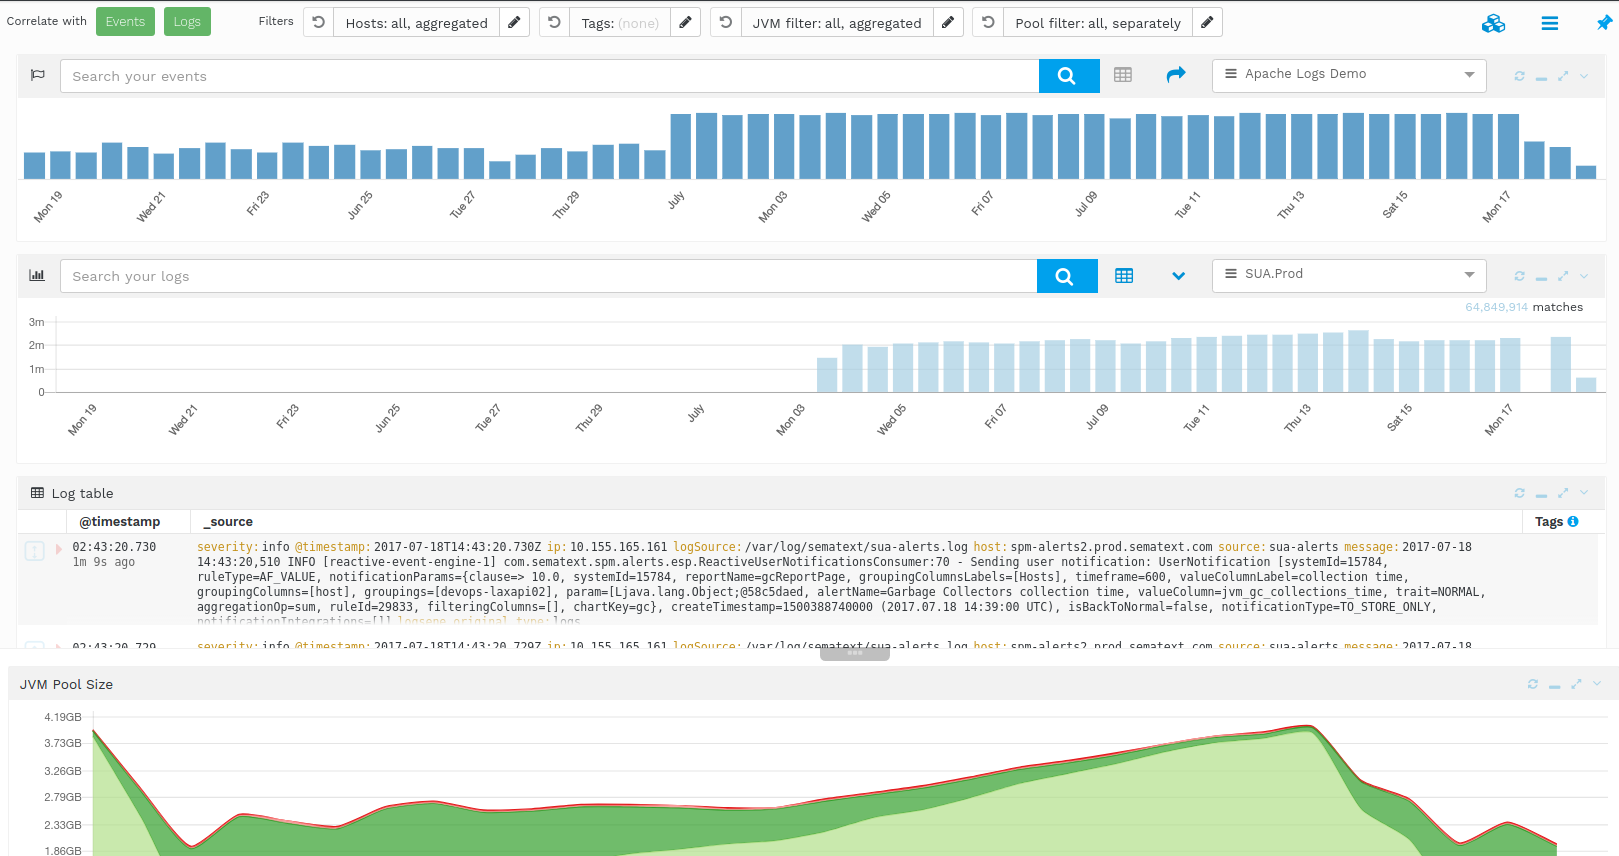Minimize the Log table panel

click(x=1541, y=494)
